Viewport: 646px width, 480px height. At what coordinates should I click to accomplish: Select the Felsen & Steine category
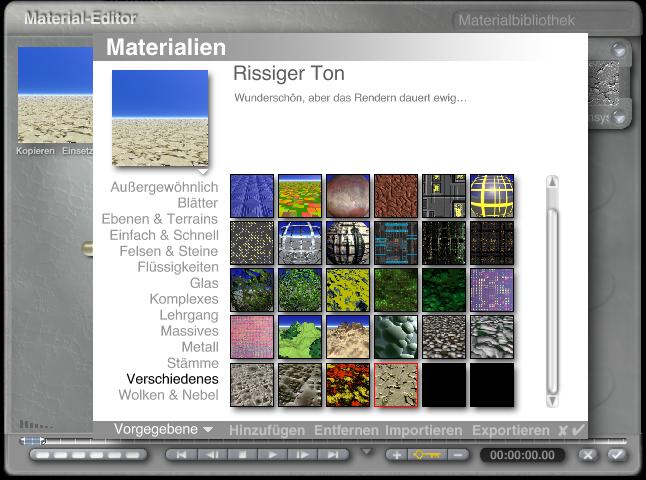tap(169, 251)
